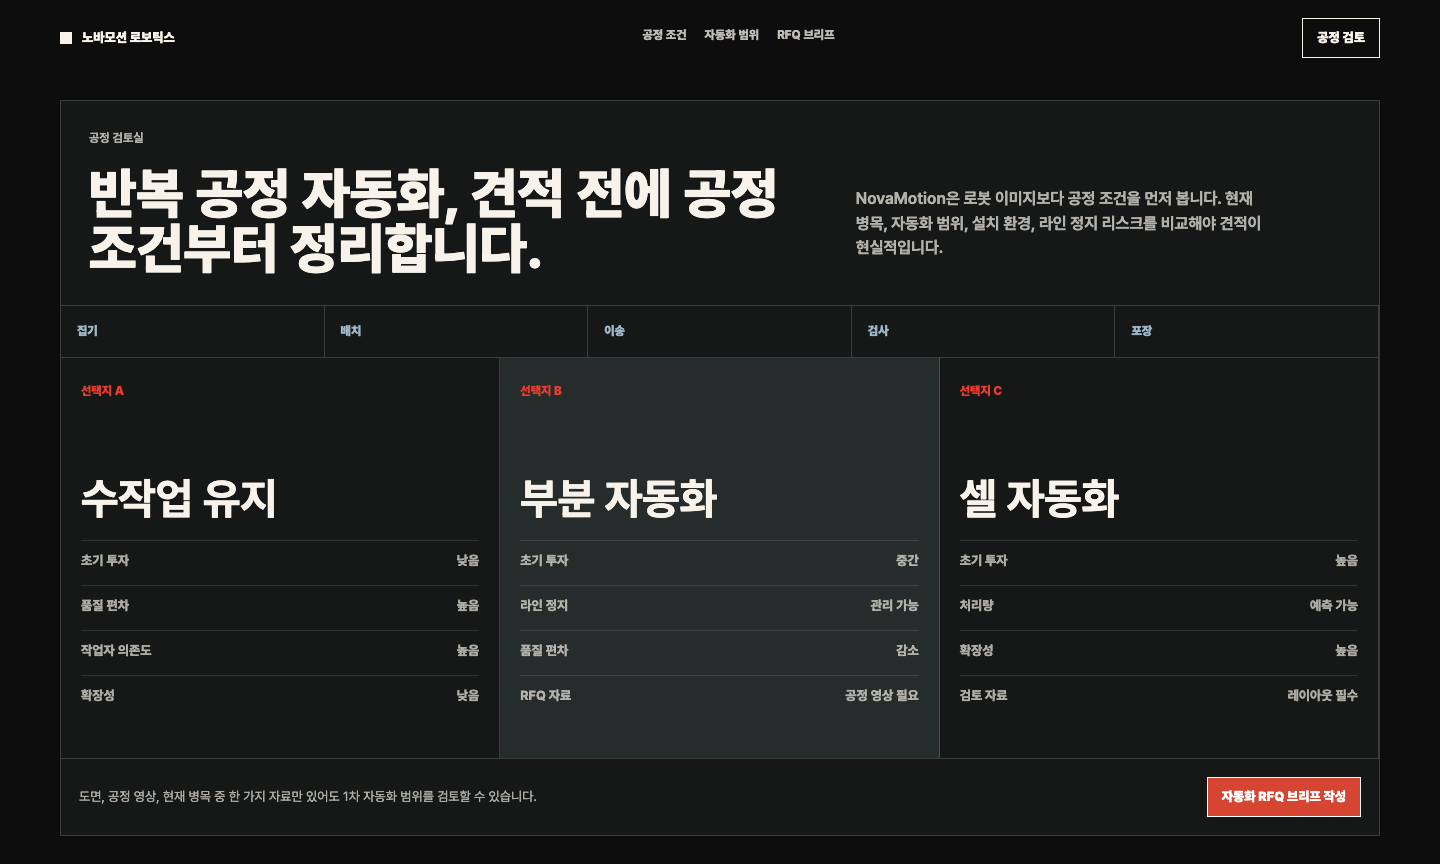Image resolution: width=1440 pixels, height=864 pixels.
Task: Click 초기 투자 row in 수작업 유지 card
Action: click(x=280, y=561)
